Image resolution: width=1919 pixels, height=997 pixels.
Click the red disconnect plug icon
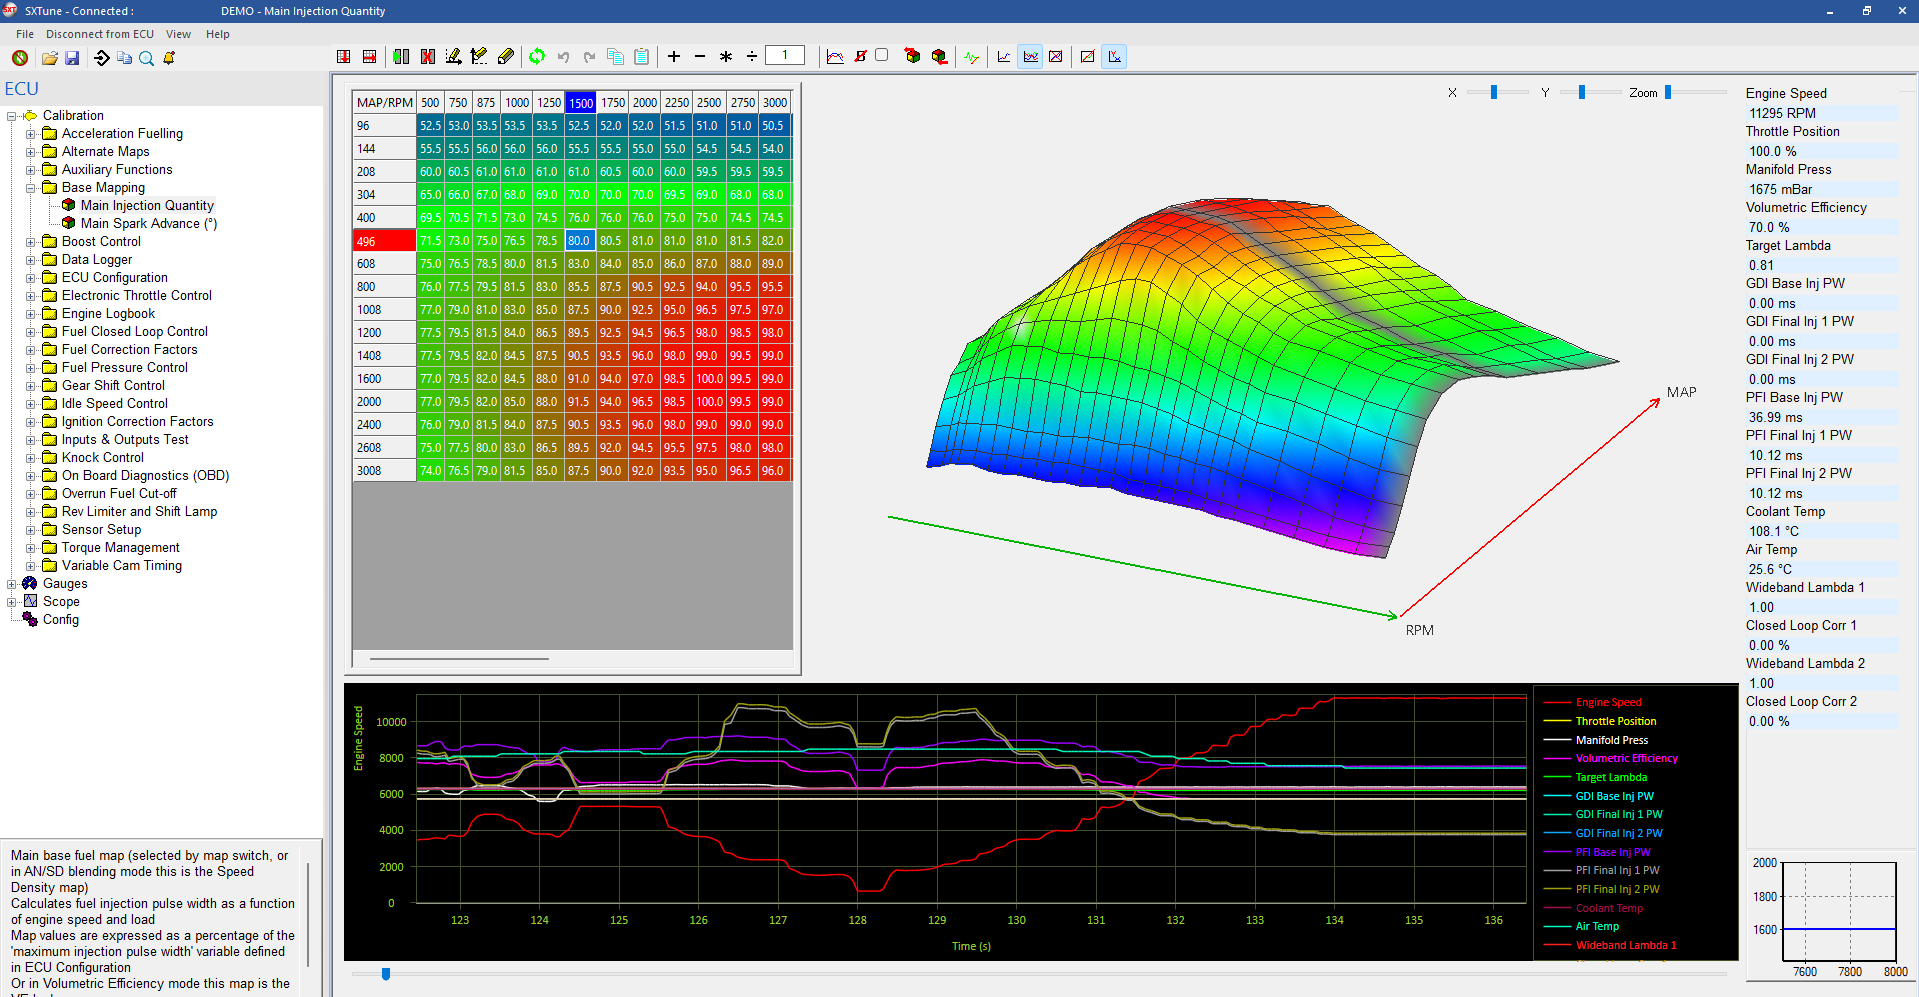point(20,58)
